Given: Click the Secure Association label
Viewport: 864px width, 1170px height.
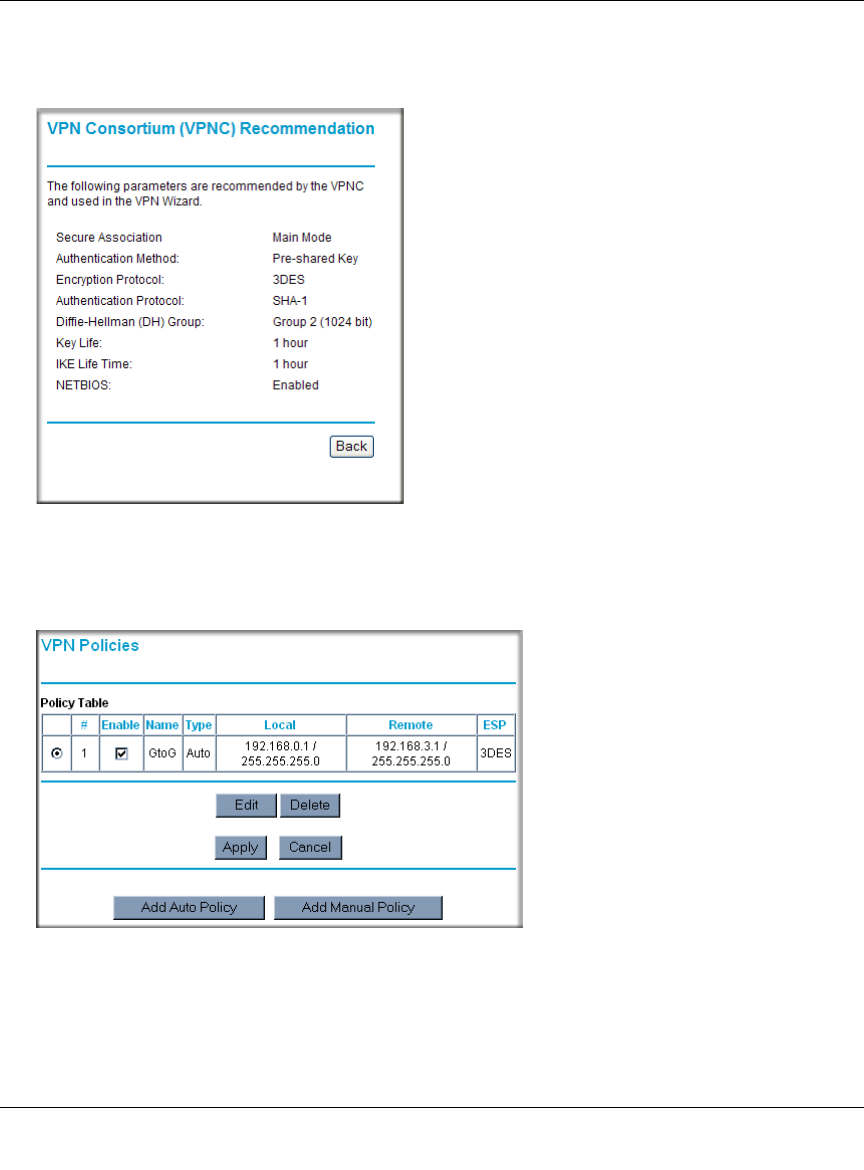Looking at the screenshot, I should (109, 237).
